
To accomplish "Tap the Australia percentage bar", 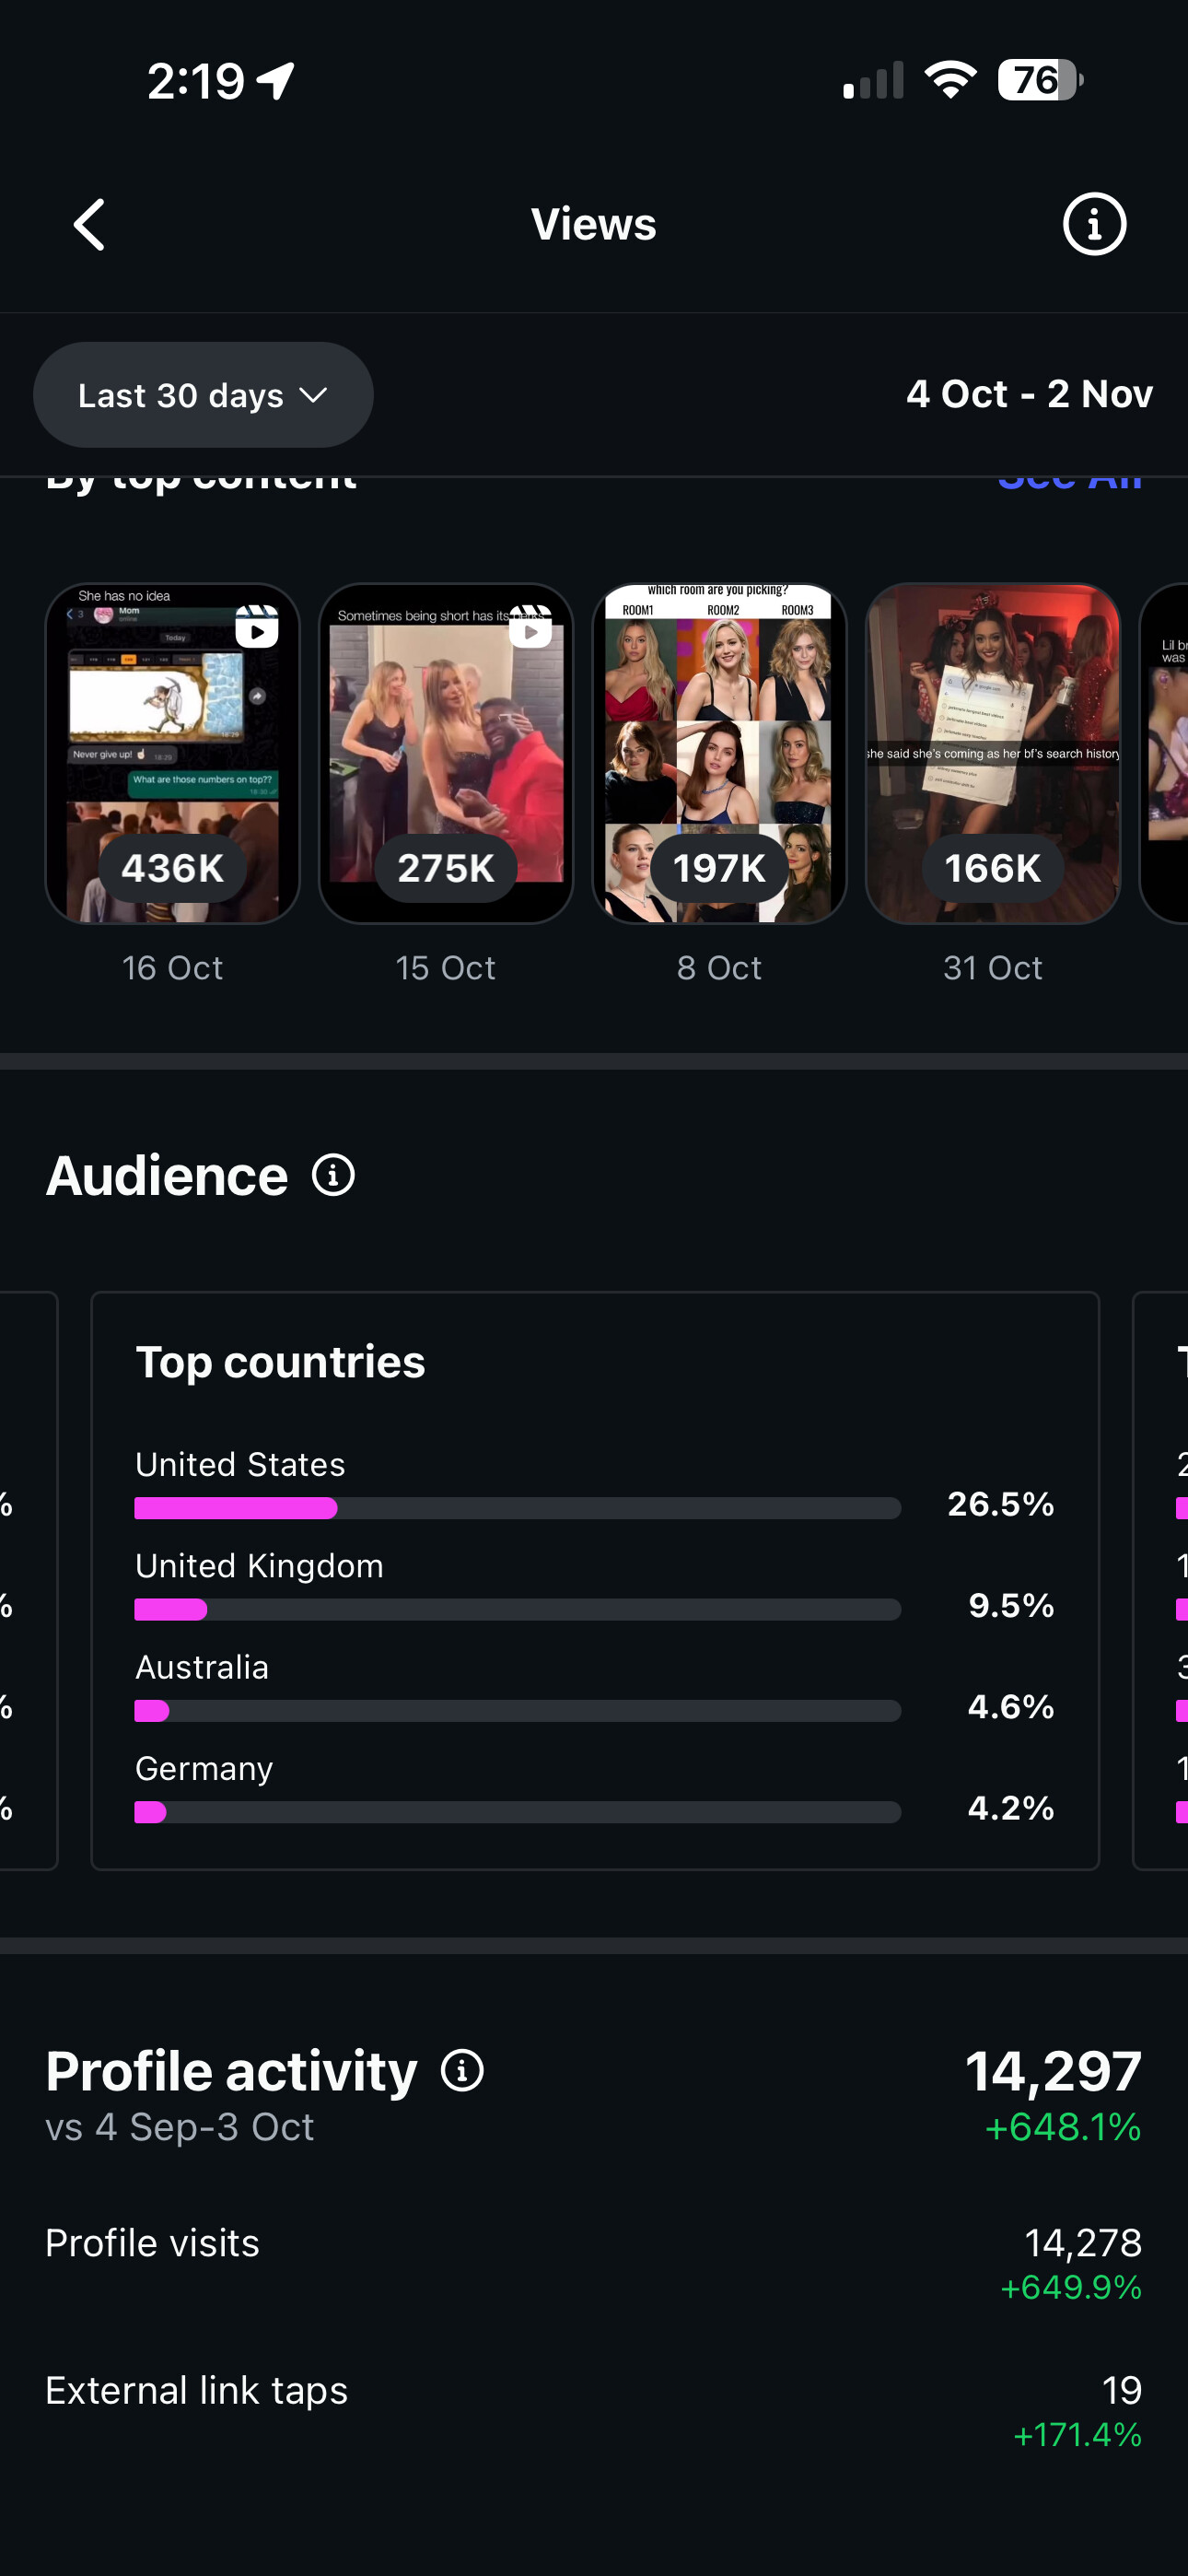I will [x=517, y=1711].
